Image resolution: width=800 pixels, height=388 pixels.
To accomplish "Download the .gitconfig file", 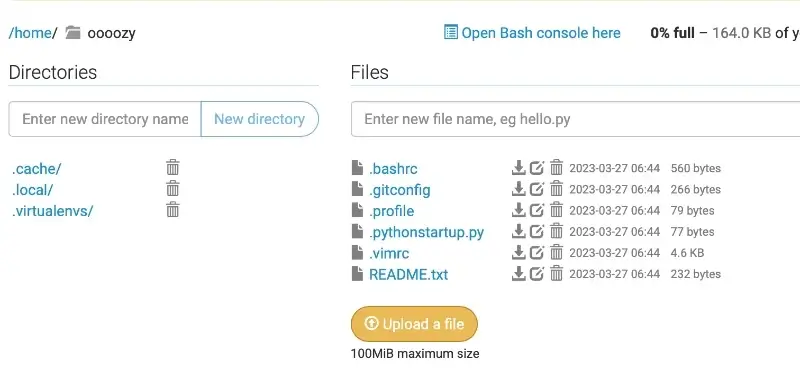I will pos(518,189).
